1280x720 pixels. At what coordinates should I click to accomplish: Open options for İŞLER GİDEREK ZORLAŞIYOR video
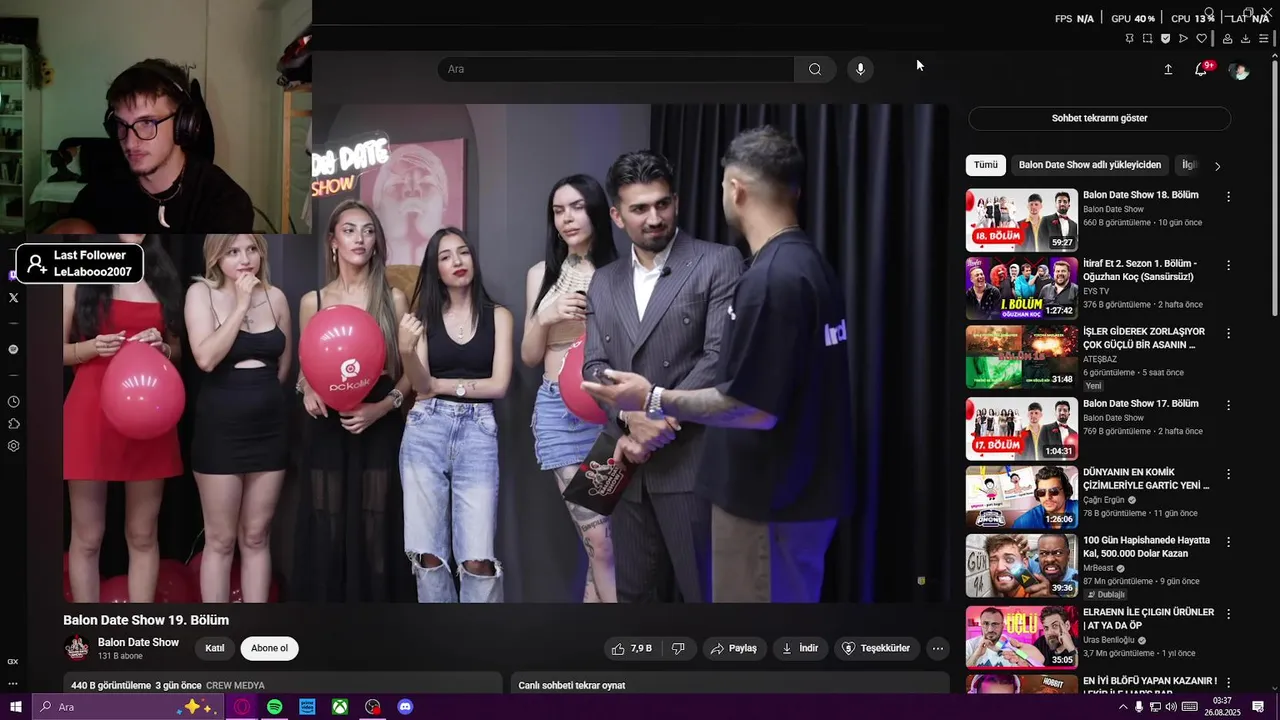[x=1228, y=334]
